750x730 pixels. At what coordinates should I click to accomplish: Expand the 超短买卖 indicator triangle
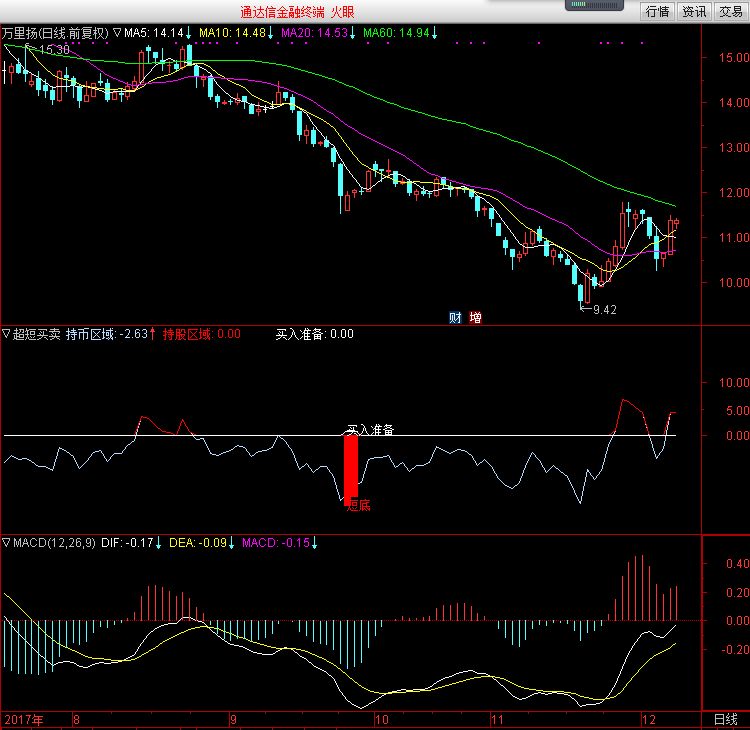click(x=6, y=333)
